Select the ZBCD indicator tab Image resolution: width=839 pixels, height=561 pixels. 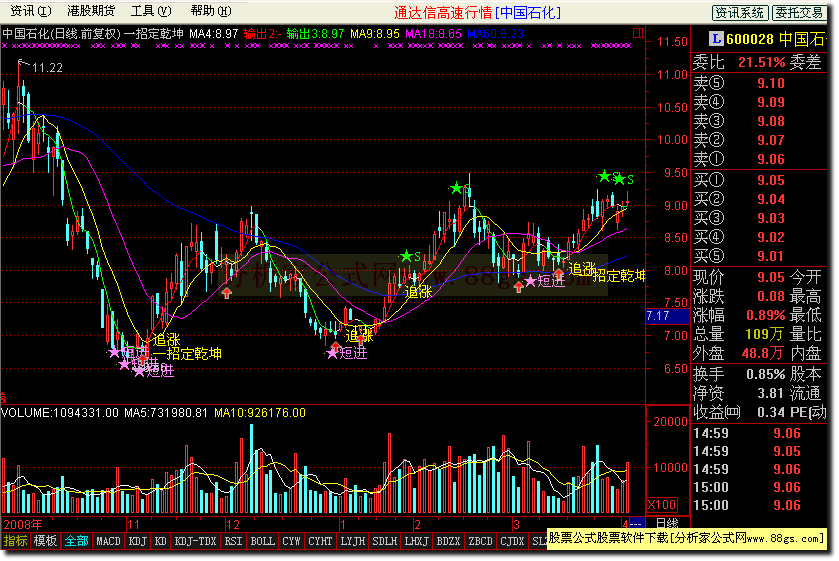click(480, 541)
